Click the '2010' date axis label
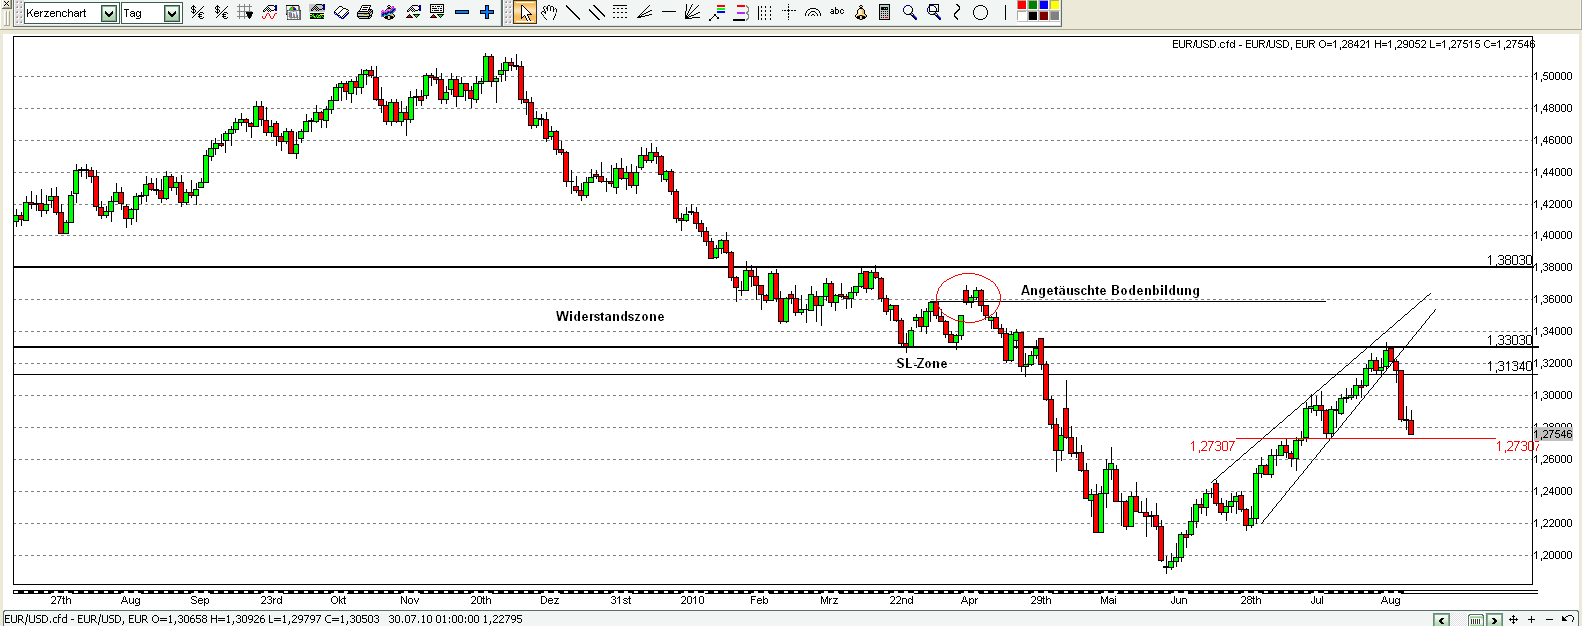 click(x=692, y=601)
